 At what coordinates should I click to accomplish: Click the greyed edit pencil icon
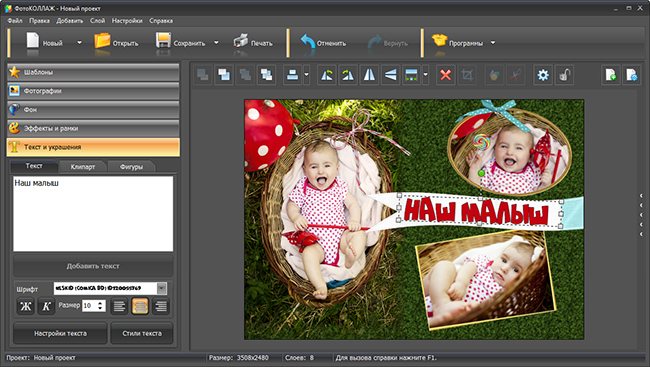[x=515, y=75]
